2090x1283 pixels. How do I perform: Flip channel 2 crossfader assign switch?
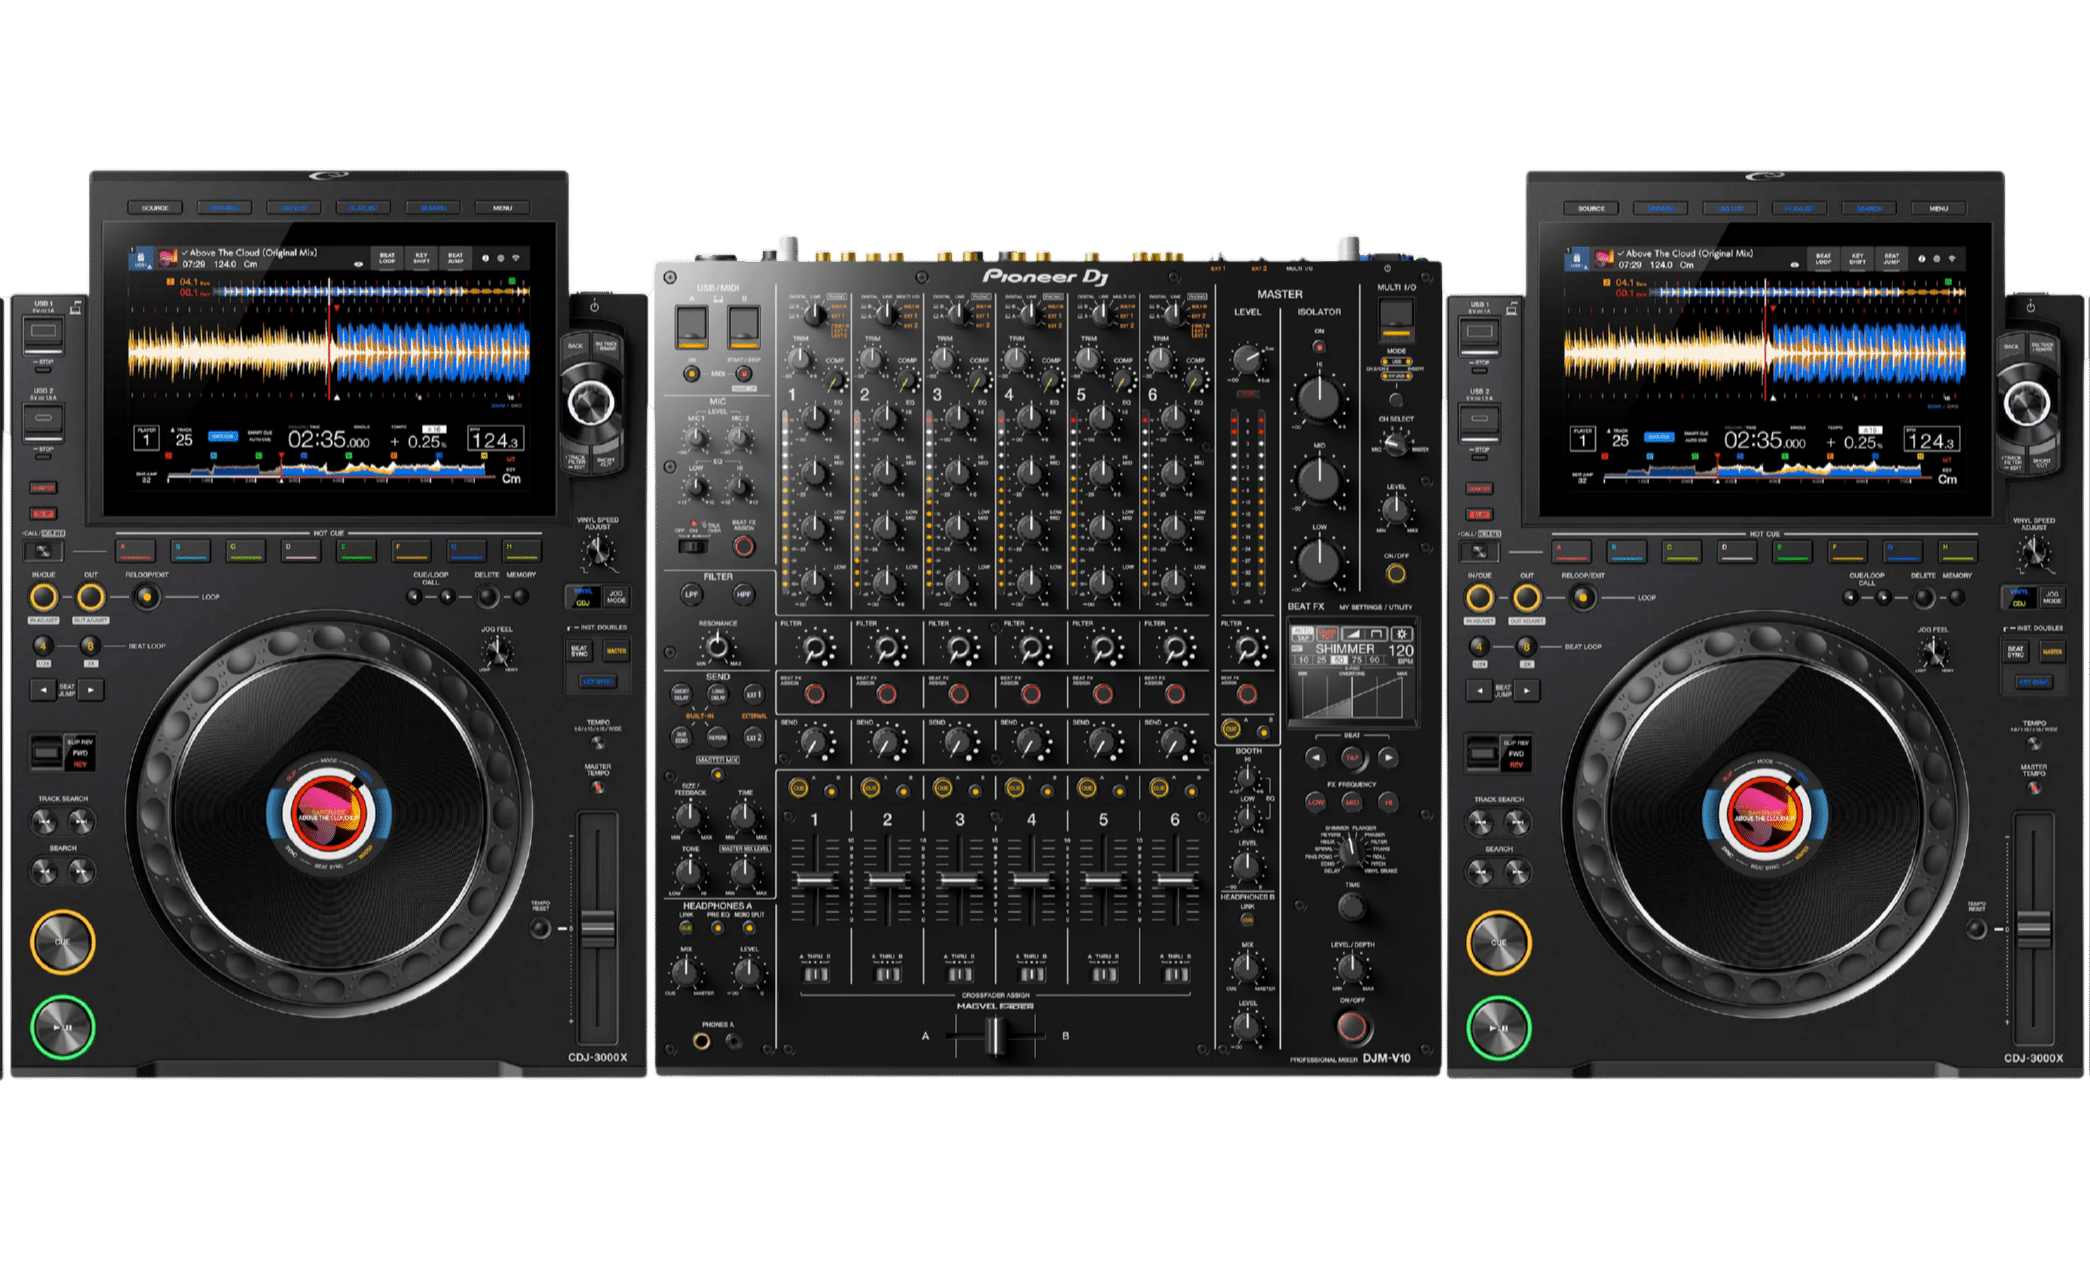[x=887, y=974]
